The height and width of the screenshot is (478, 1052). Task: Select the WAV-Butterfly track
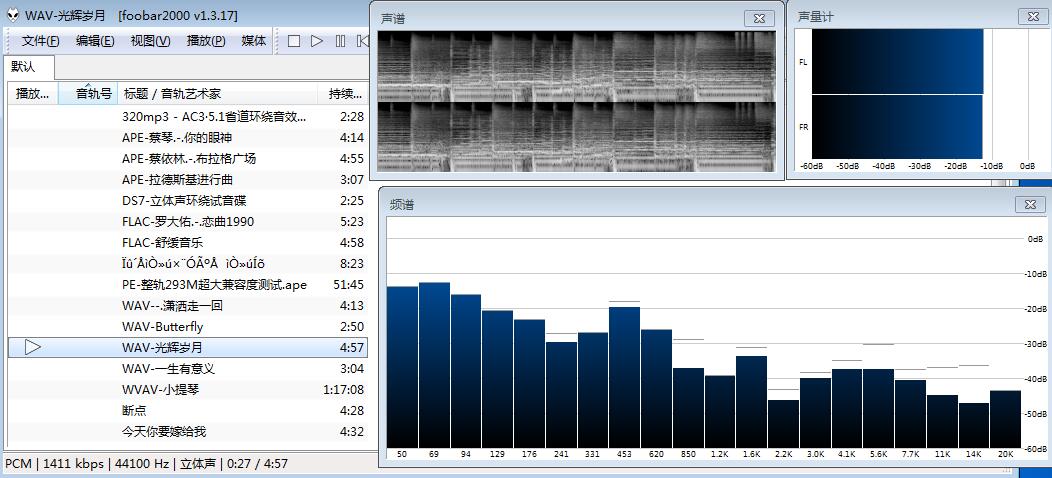[162, 327]
